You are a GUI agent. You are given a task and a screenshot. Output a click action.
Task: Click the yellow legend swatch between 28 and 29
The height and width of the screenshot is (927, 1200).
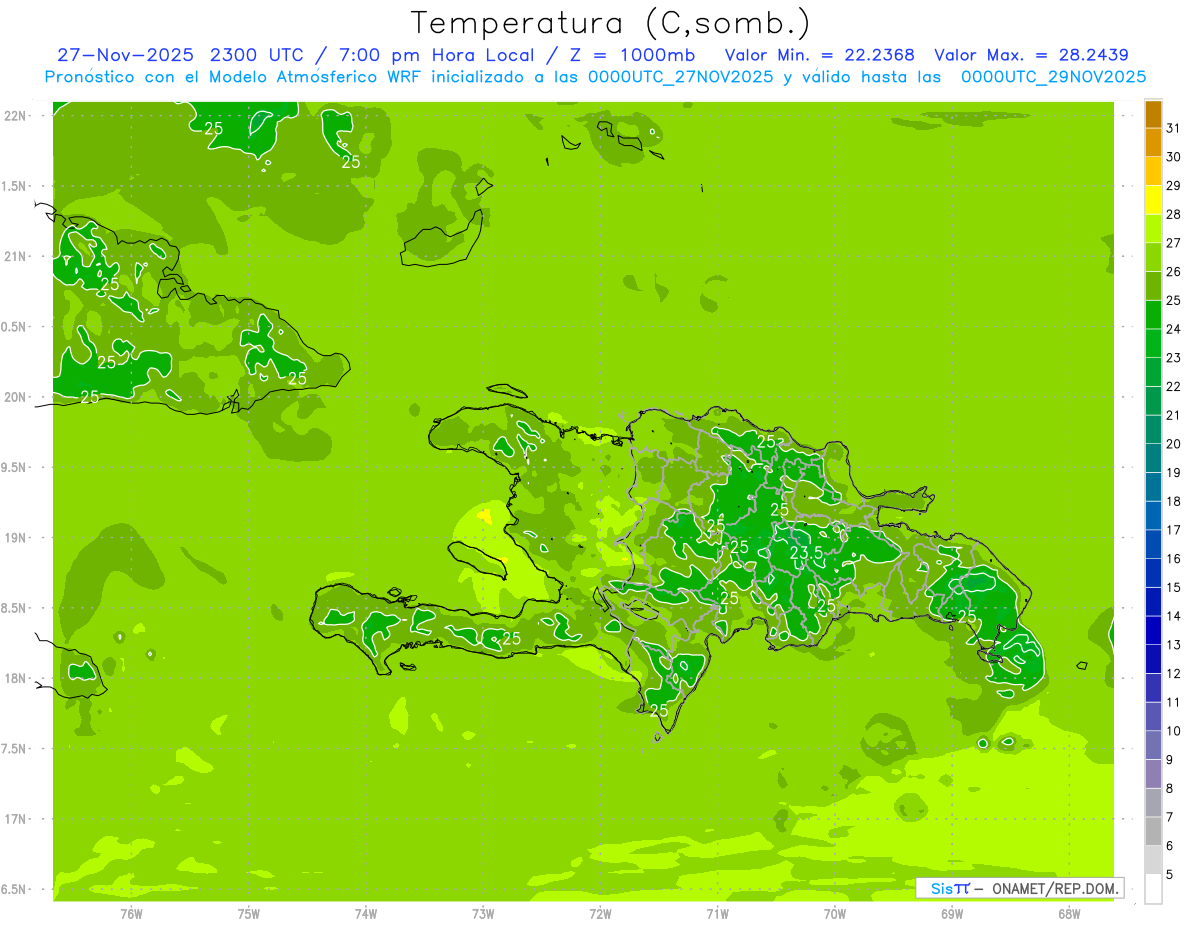point(1153,200)
